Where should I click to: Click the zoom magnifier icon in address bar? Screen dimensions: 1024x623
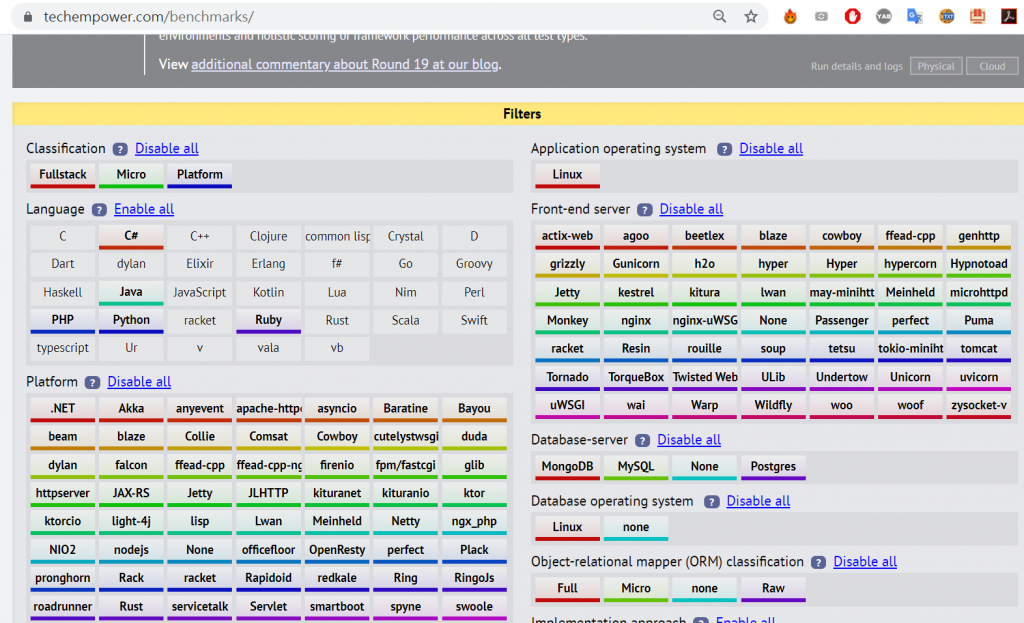coord(719,16)
